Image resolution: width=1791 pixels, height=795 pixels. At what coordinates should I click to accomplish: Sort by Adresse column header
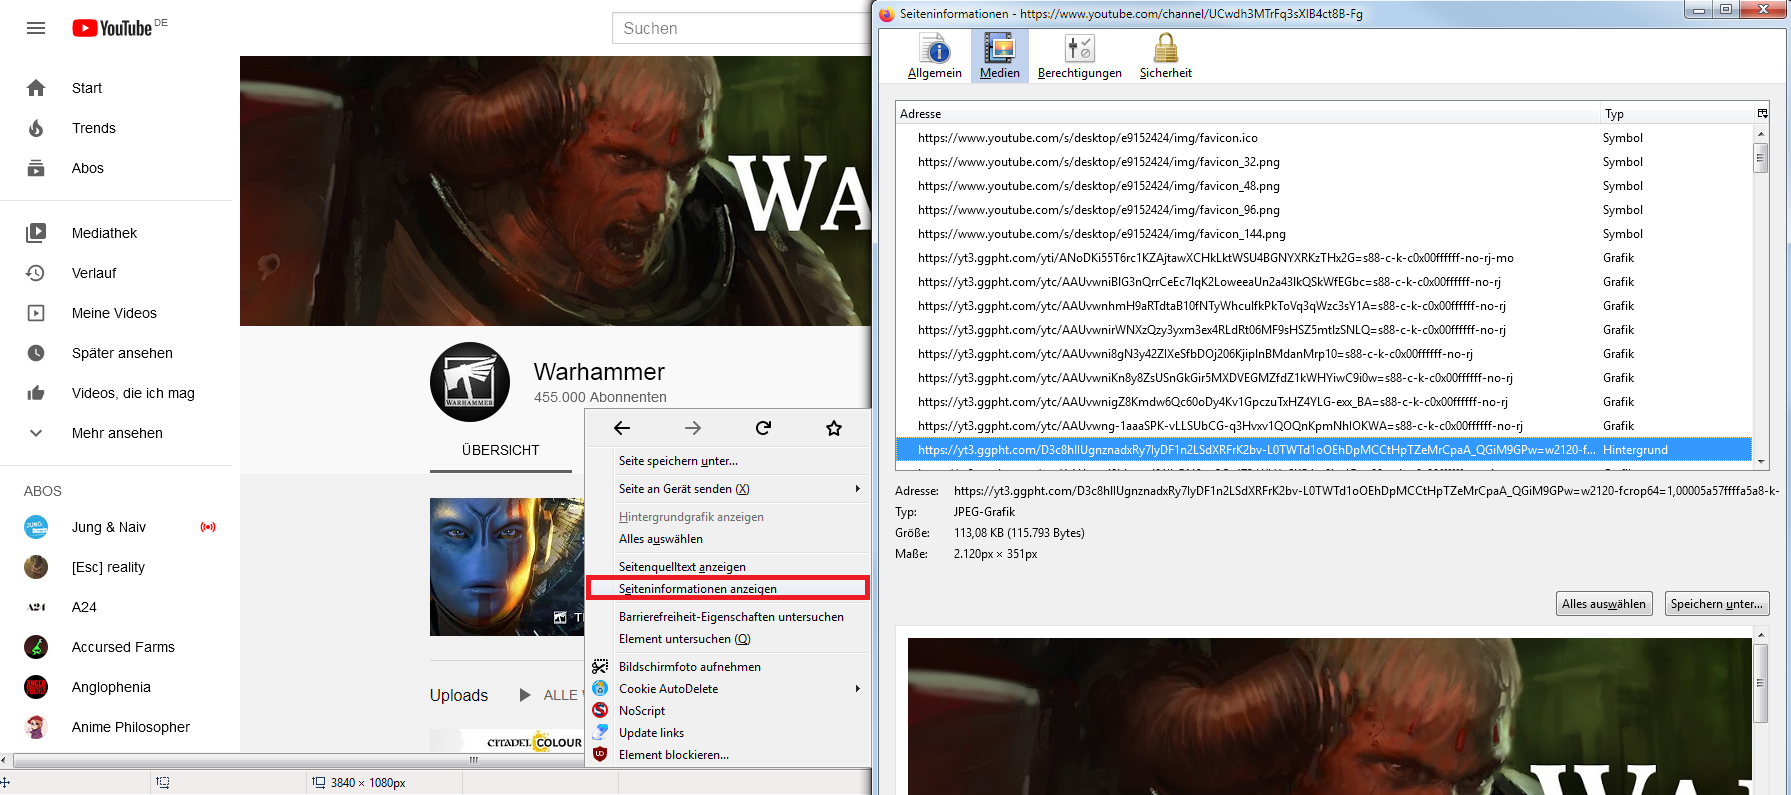click(x=1247, y=114)
